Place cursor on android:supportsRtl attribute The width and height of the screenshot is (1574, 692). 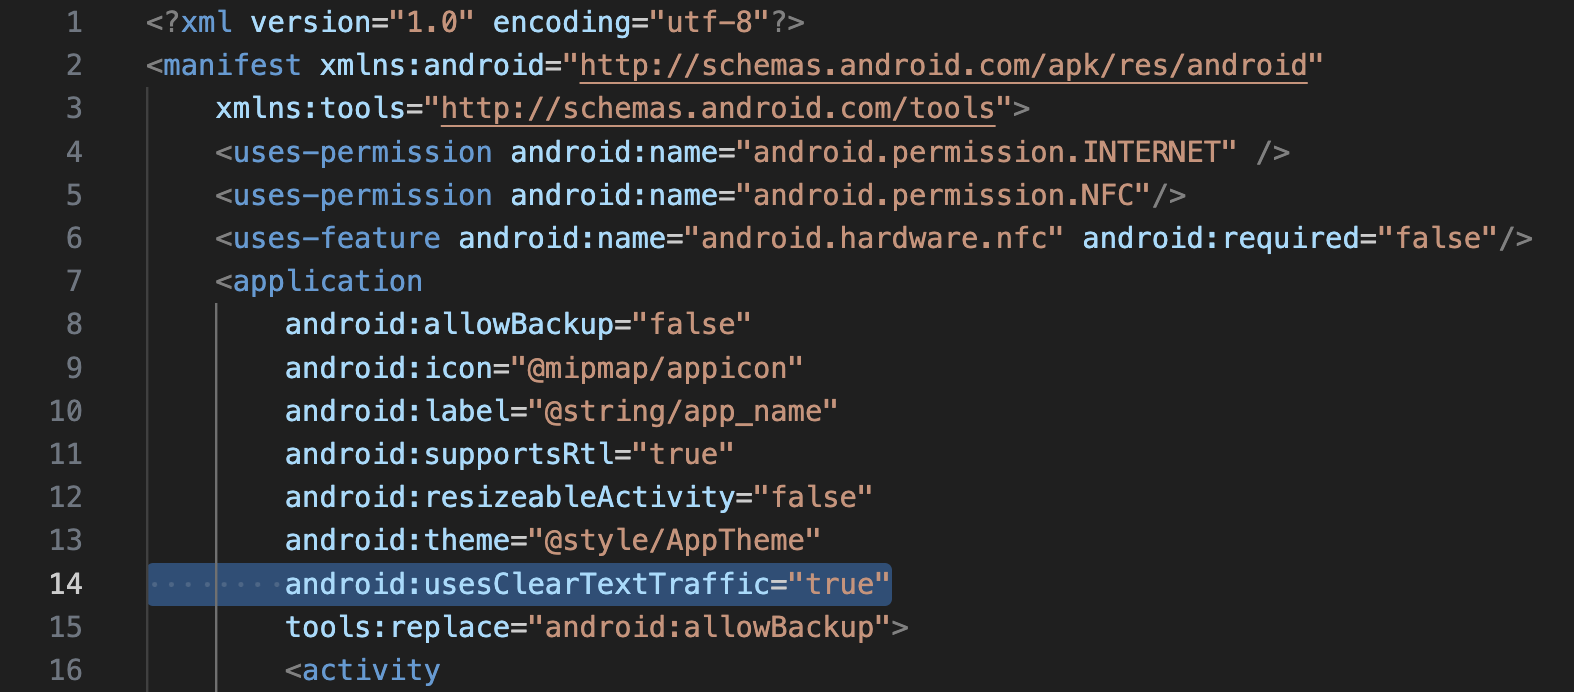[449, 454]
